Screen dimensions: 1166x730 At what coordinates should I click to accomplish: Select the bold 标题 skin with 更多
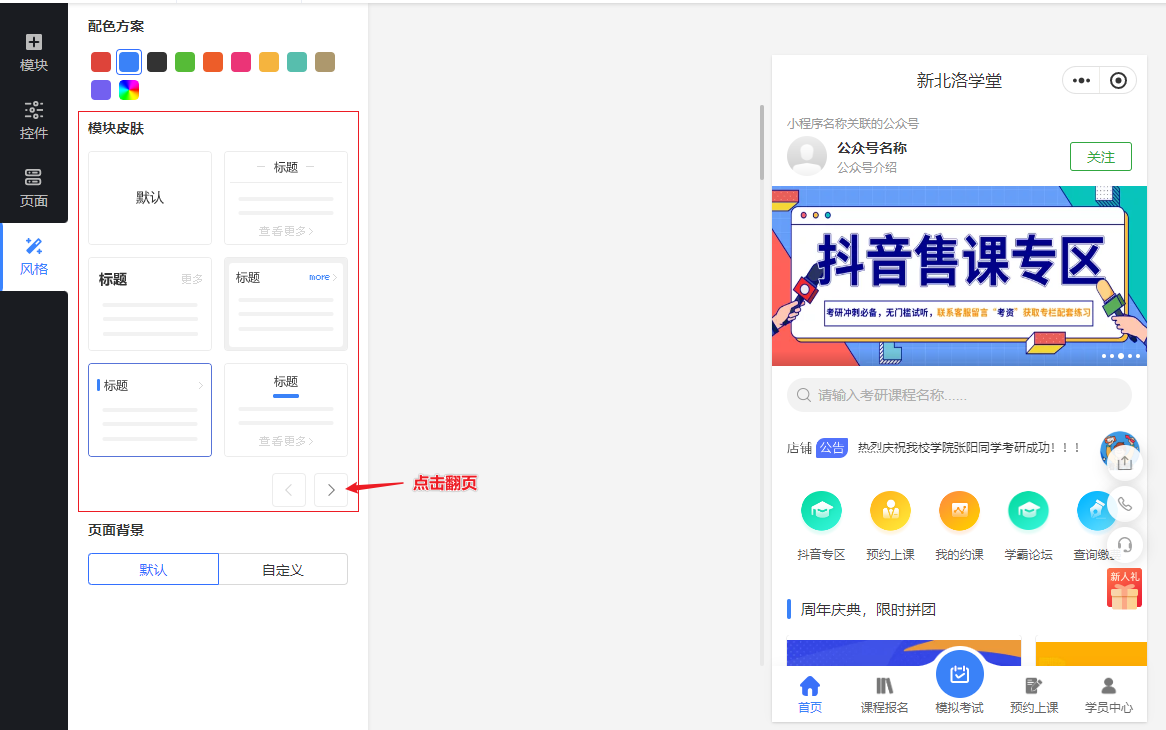click(150, 304)
